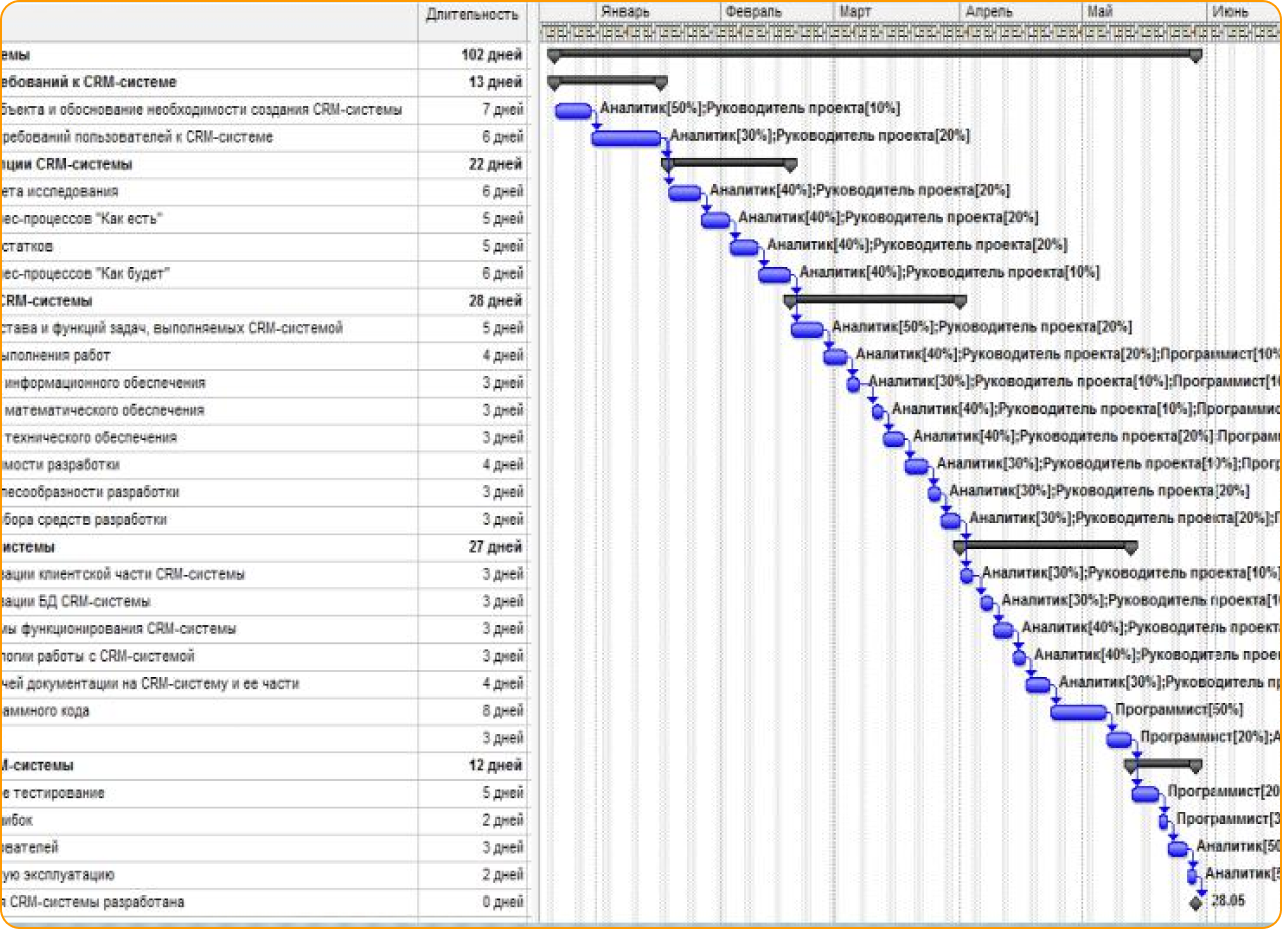Select the Февраль month header
The width and height of the screenshot is (1282, 929).
pos(754,12)
